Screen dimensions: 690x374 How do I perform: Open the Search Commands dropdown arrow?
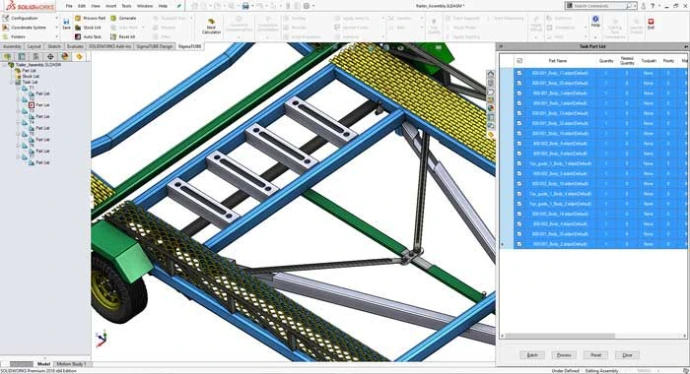(x=635, y=6)
